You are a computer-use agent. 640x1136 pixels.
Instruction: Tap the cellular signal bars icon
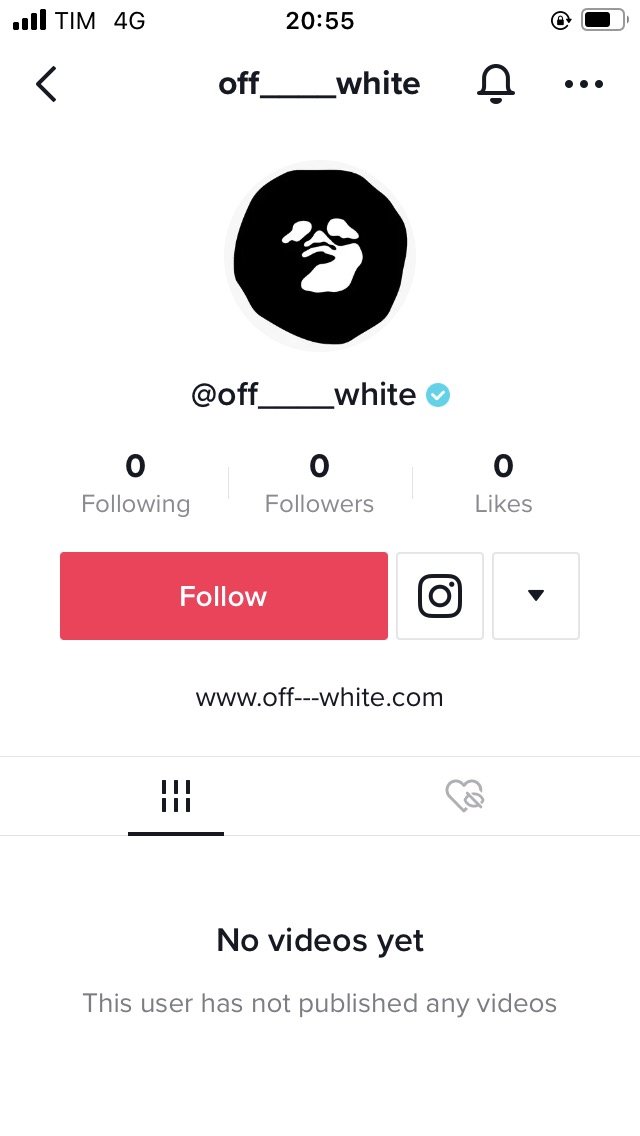pyautogui.click(x=30, y=20)
